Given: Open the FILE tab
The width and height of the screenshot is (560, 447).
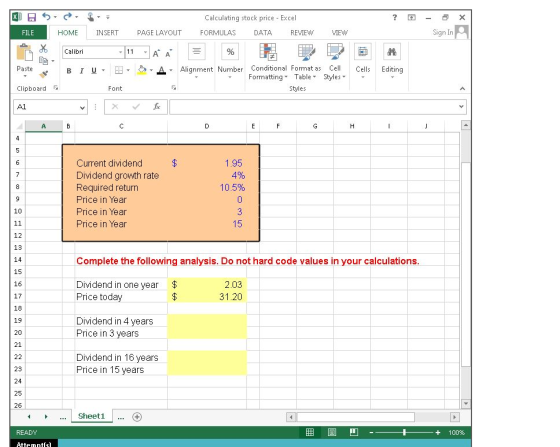Looking at the screenshot, I should tap(28, 32).
